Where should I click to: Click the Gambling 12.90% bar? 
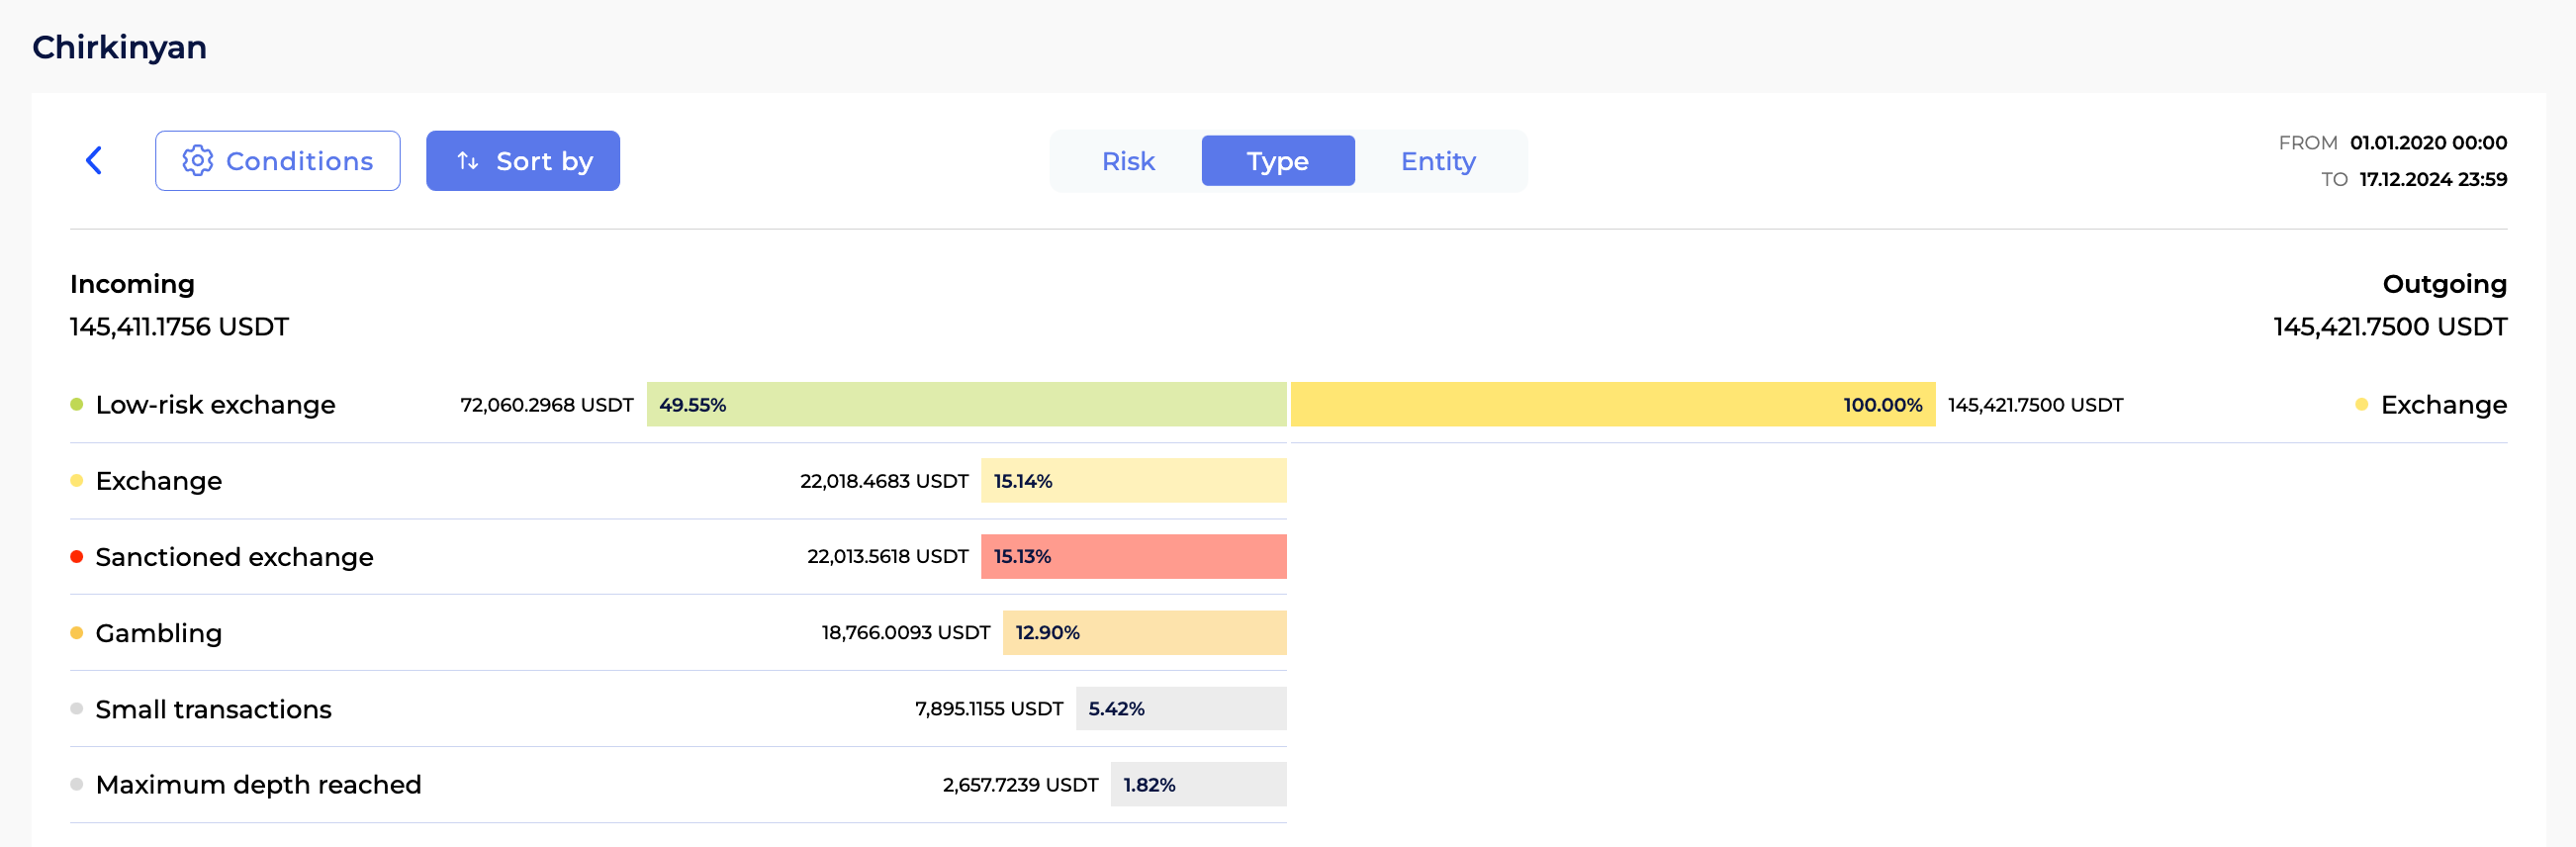tap(1144, 633)
